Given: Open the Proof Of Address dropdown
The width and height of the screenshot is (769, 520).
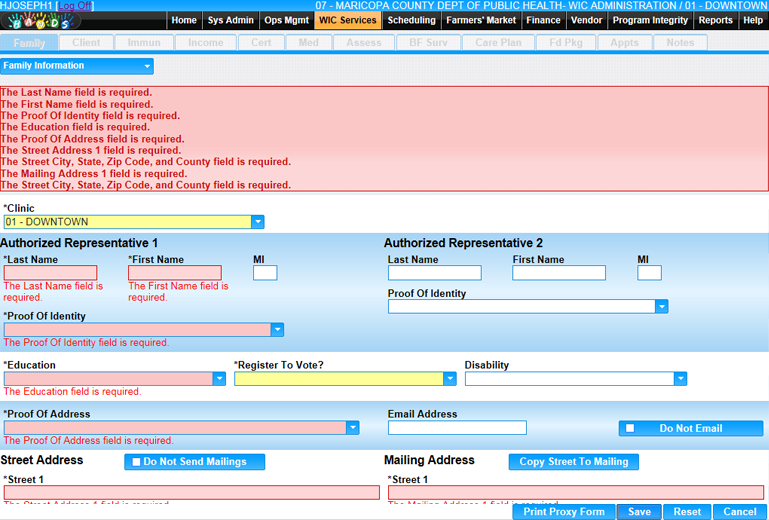Looking at the screenshot, I should 352,428.
